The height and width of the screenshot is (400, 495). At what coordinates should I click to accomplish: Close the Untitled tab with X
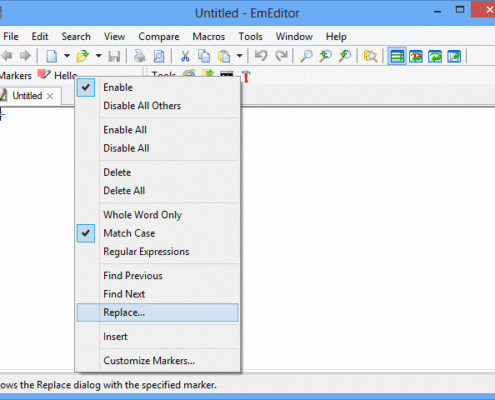click(x=50, y=96)
